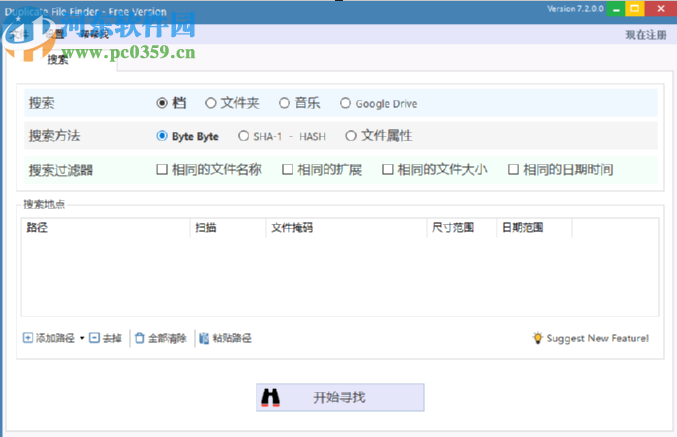This screenshot has height=437, width=677.
Task: Enable 相同的文件大小 filter checkbox
Action: pyautogui.click(x=387, y=169)
